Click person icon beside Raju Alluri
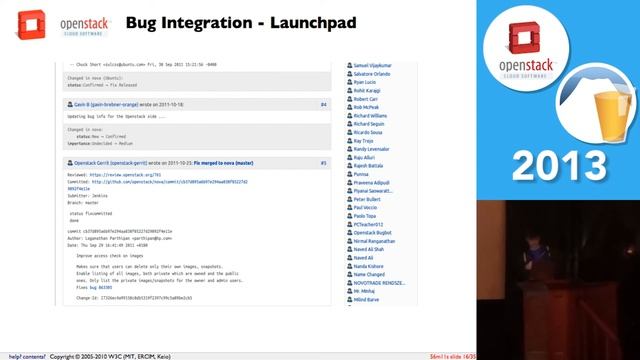Image resolution: width=640 pixels, height=360 pixels. click(350, 157)
